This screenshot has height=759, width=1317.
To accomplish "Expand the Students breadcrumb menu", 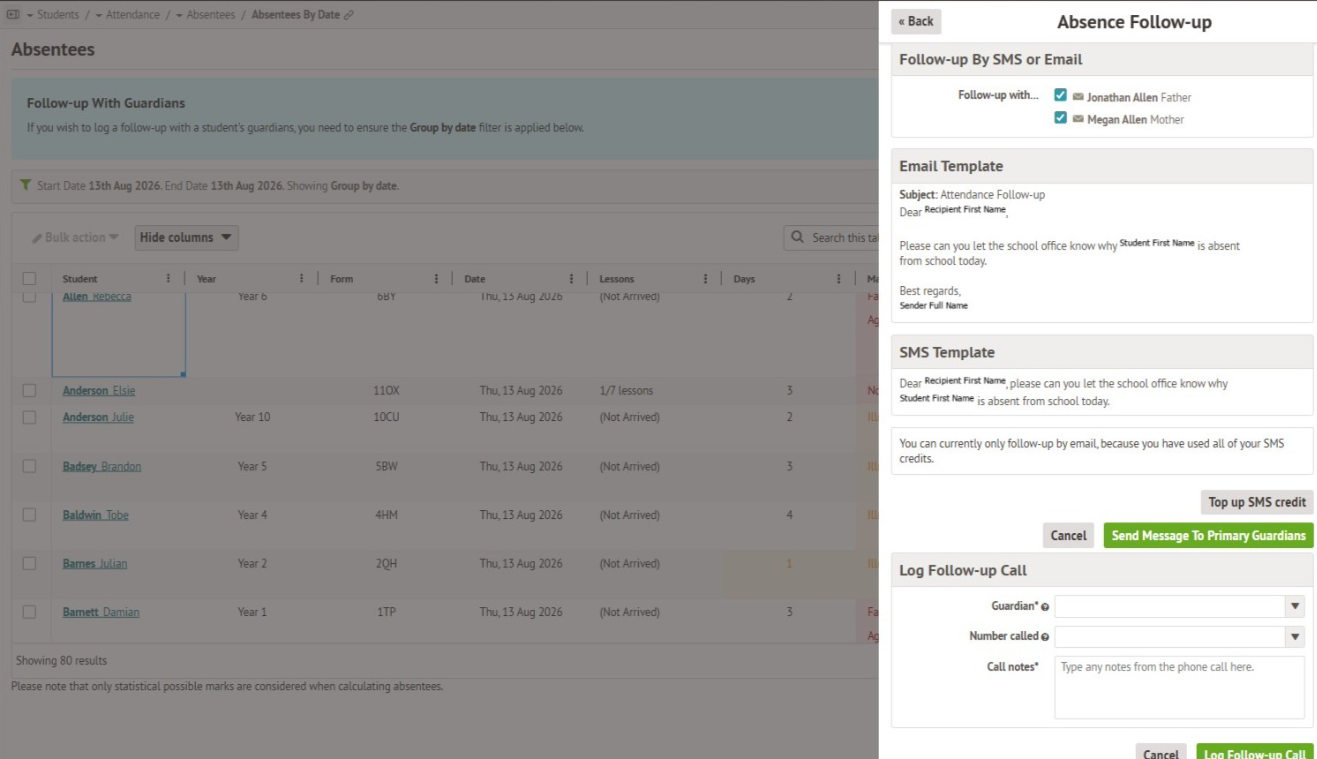I will pos(52,15).
